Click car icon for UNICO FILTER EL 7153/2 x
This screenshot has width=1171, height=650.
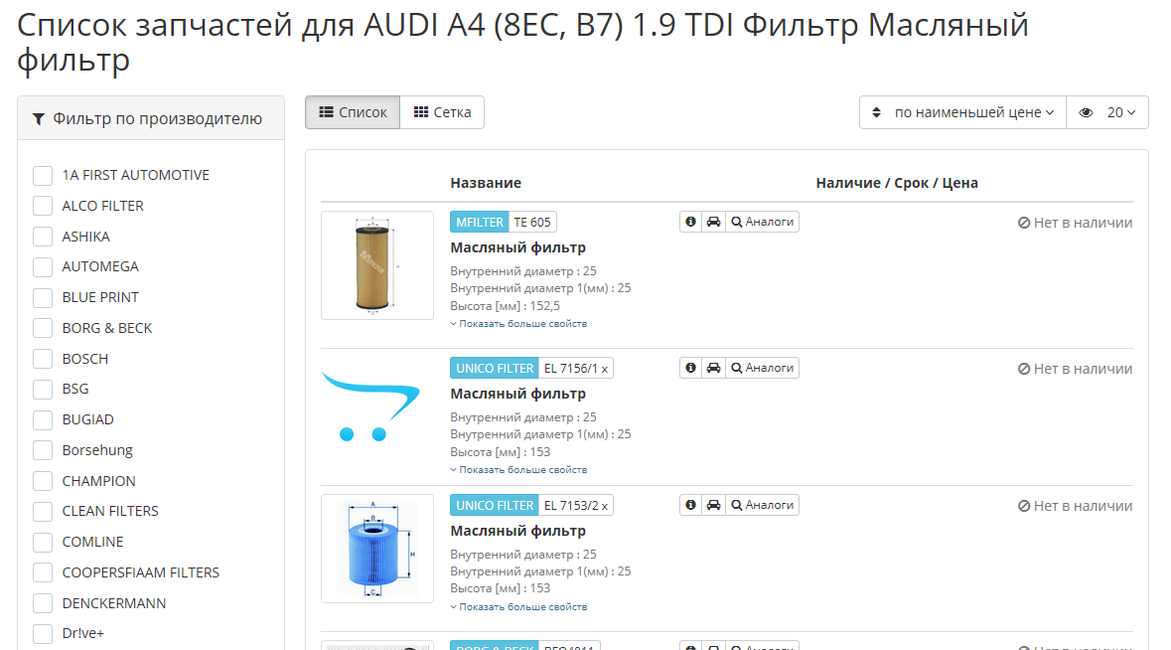click(x=713, y=505)
